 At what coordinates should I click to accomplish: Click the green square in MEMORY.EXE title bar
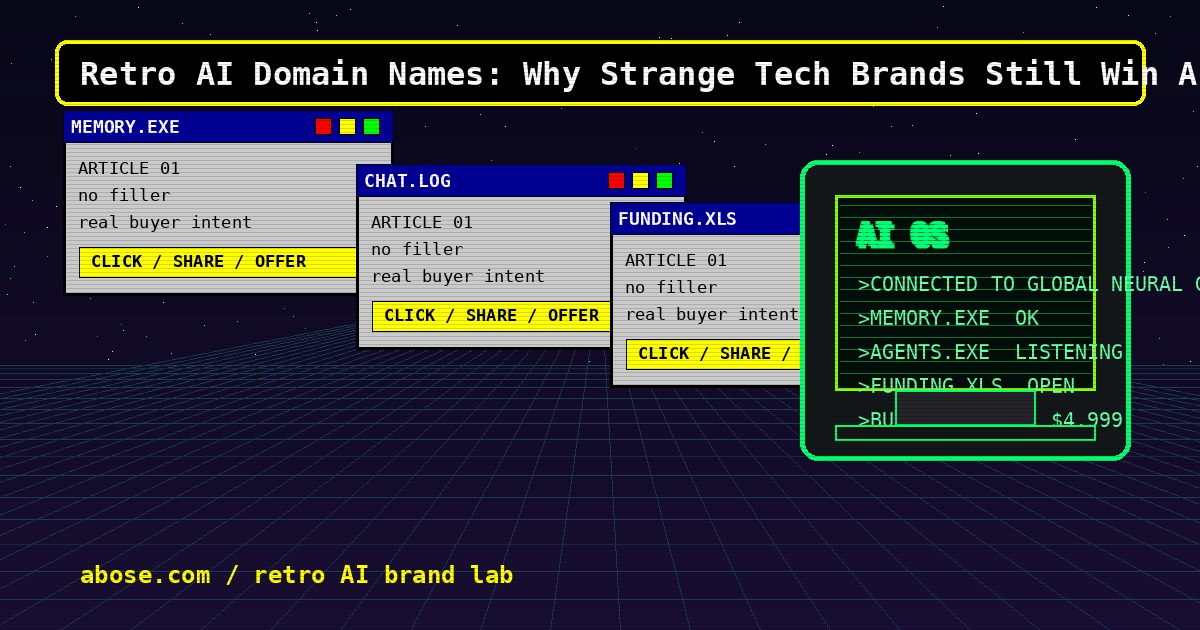(371, 126)
